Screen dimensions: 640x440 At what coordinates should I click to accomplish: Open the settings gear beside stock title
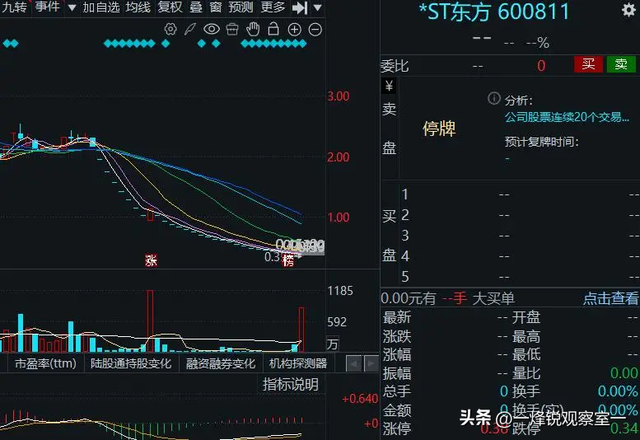629,10
